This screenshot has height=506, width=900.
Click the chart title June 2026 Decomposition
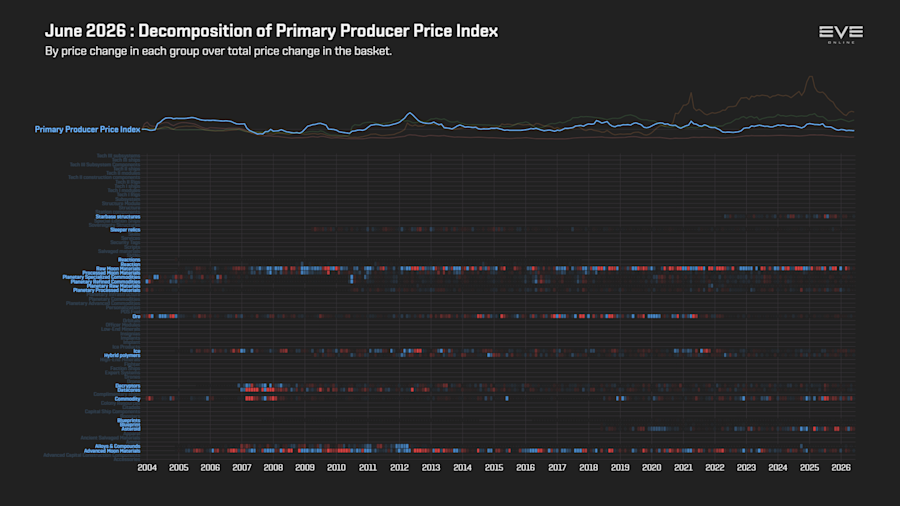coord(271,31)
